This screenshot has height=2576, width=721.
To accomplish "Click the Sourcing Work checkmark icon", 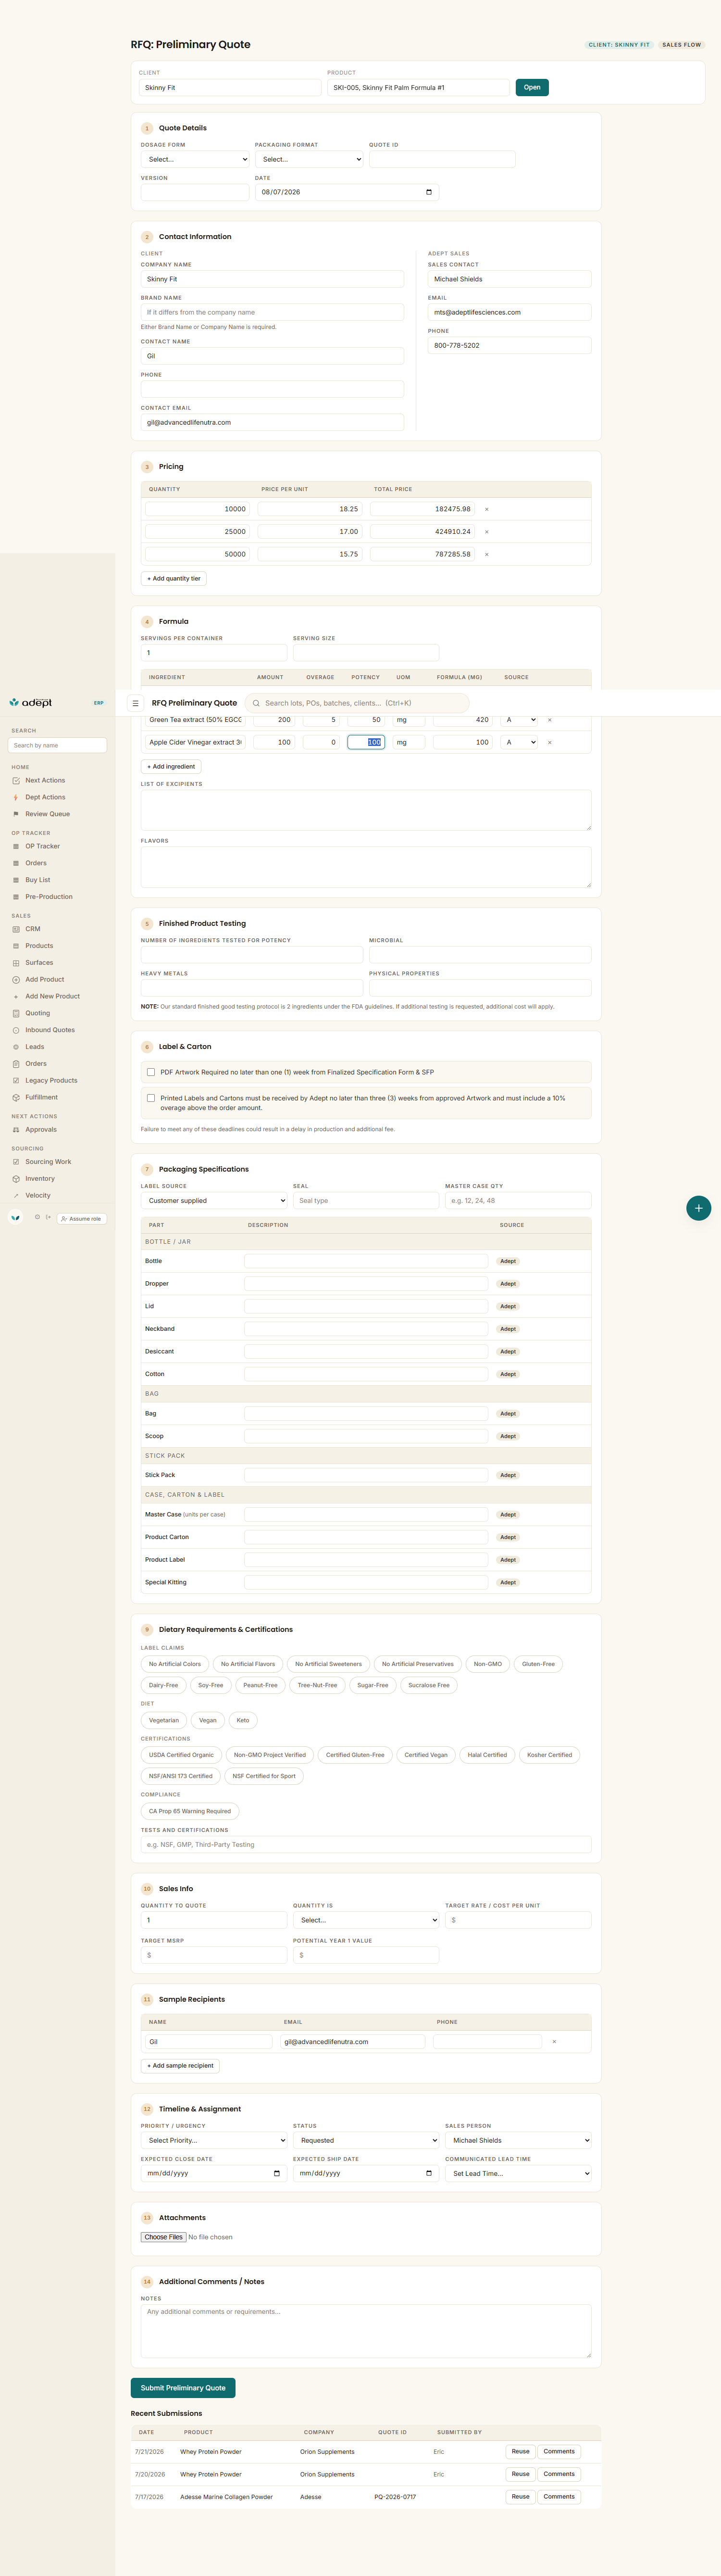I will (16, 1162).
